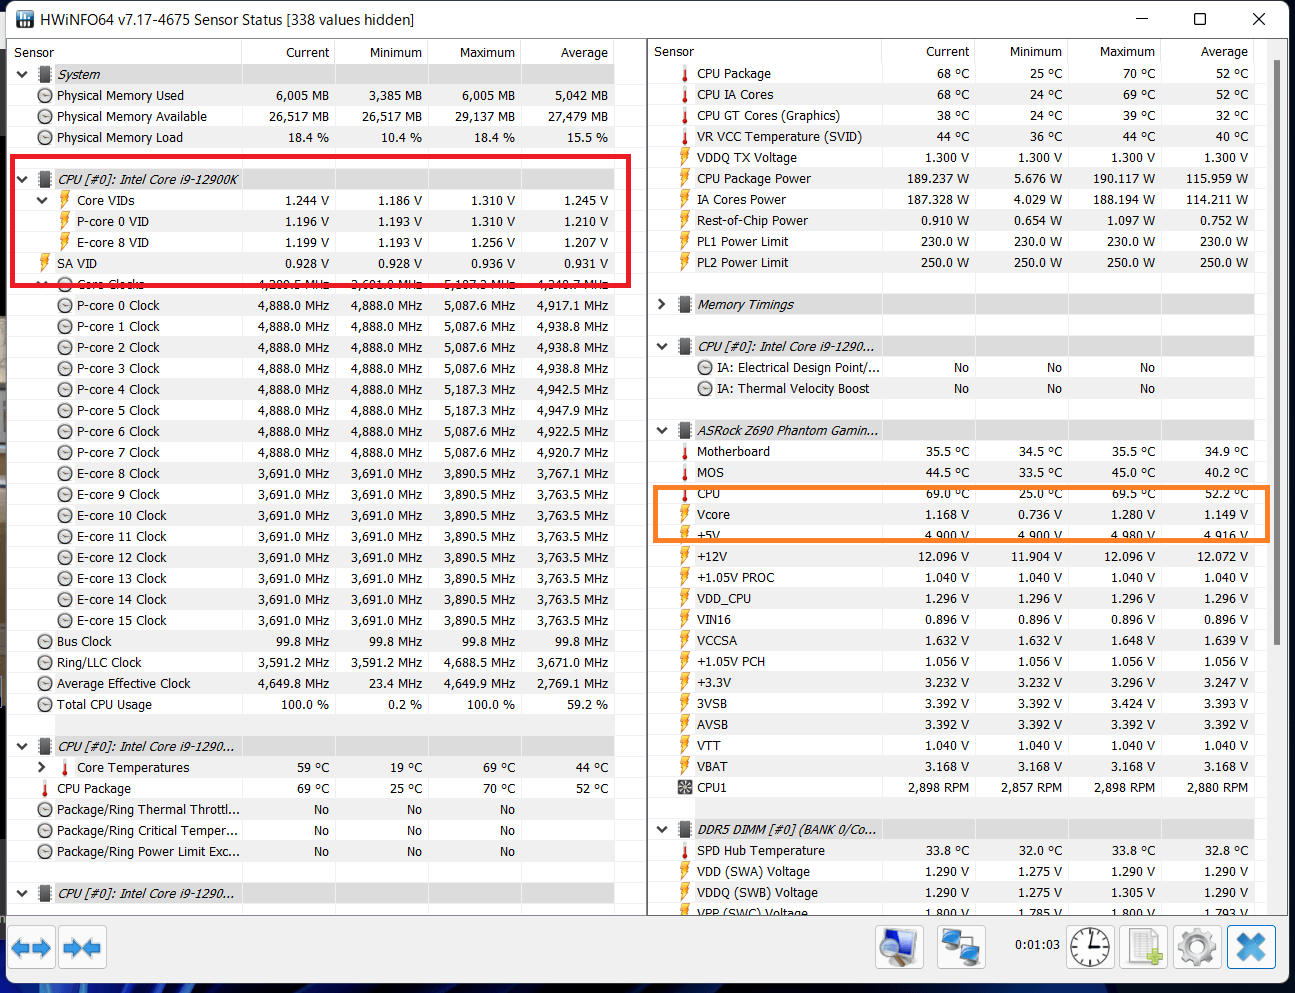Select the Rest-of-Chip Power row
Screen dimensions: 1295x993
[x=951, y=221]
